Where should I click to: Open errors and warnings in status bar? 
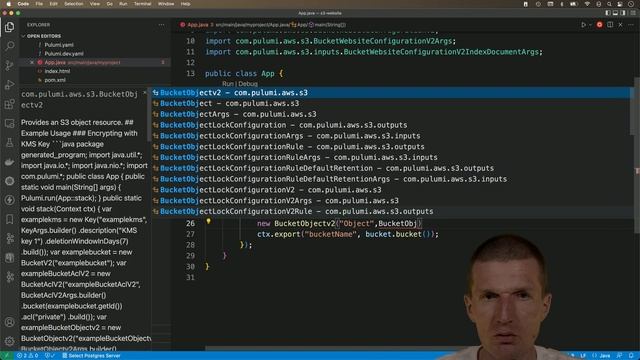coord(27,356)
